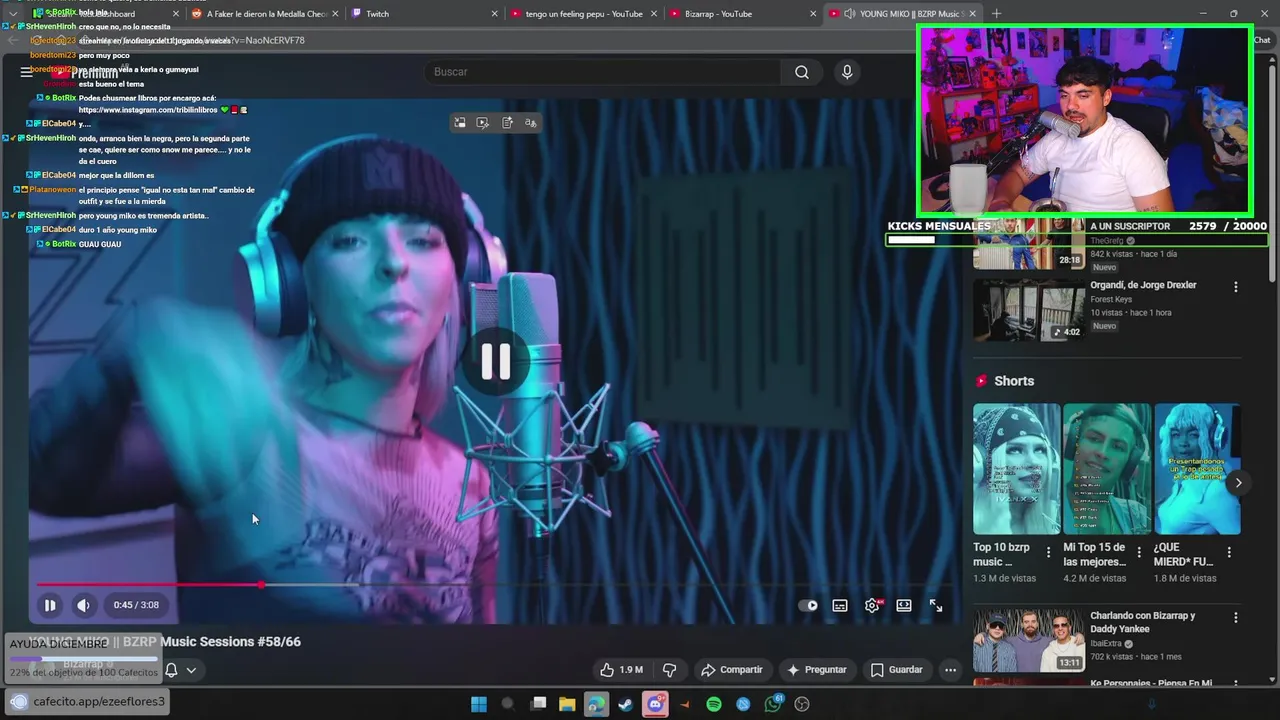Open File Explorer from taskbar
This screenshot has height=720, width=1280.
click(567, 704)
